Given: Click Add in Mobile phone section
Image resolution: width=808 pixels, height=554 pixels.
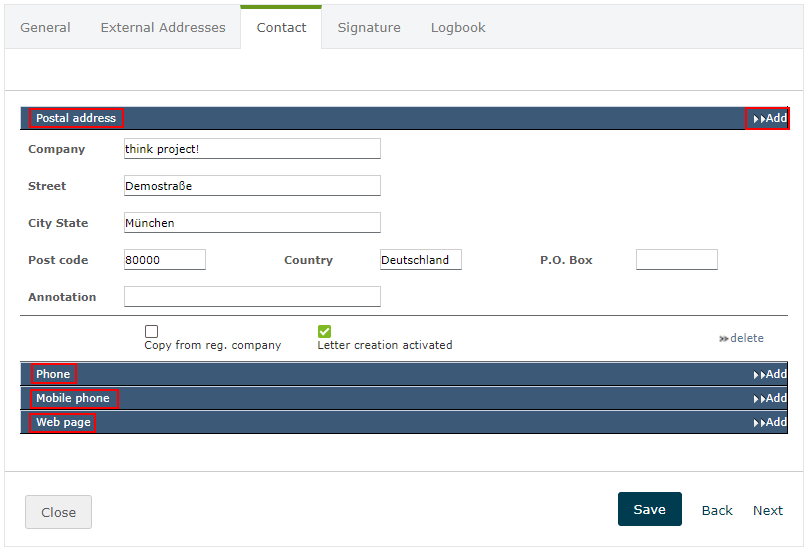Looking at the screenshot, I should (x=770, y=398).
